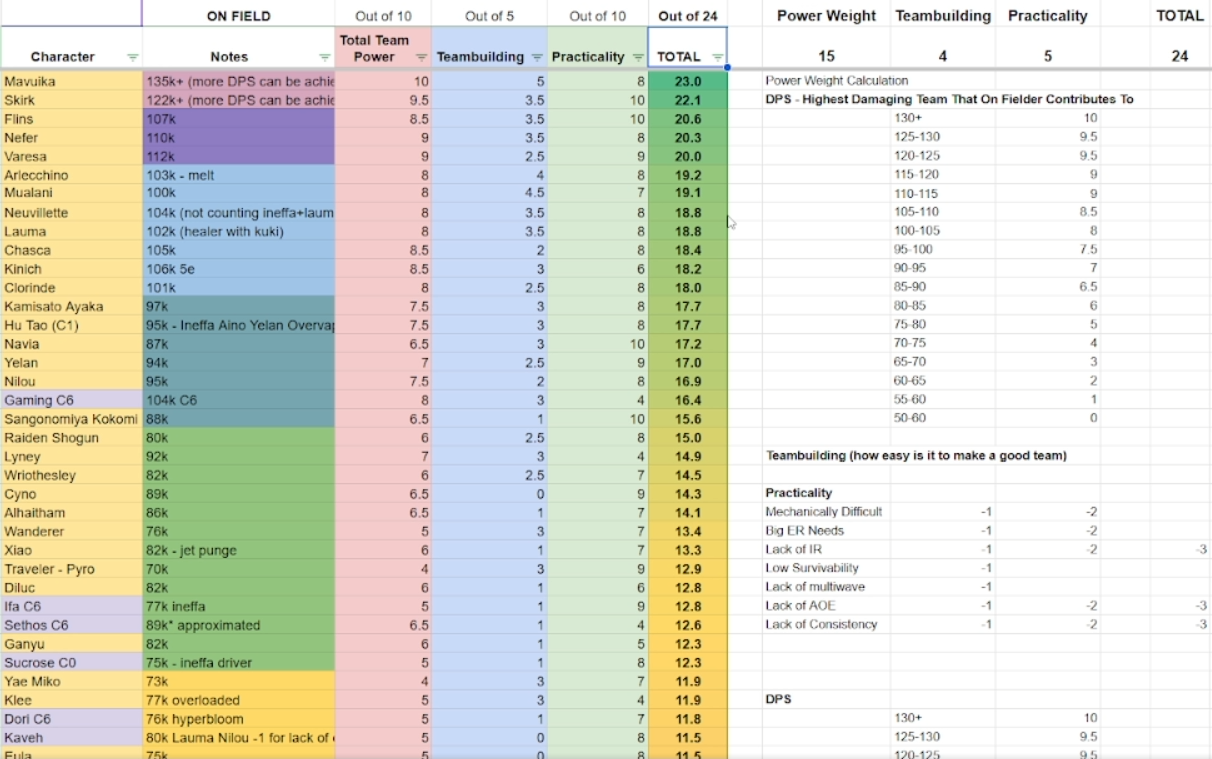Select the 'Low Survivability' cell

coord(826,568)
